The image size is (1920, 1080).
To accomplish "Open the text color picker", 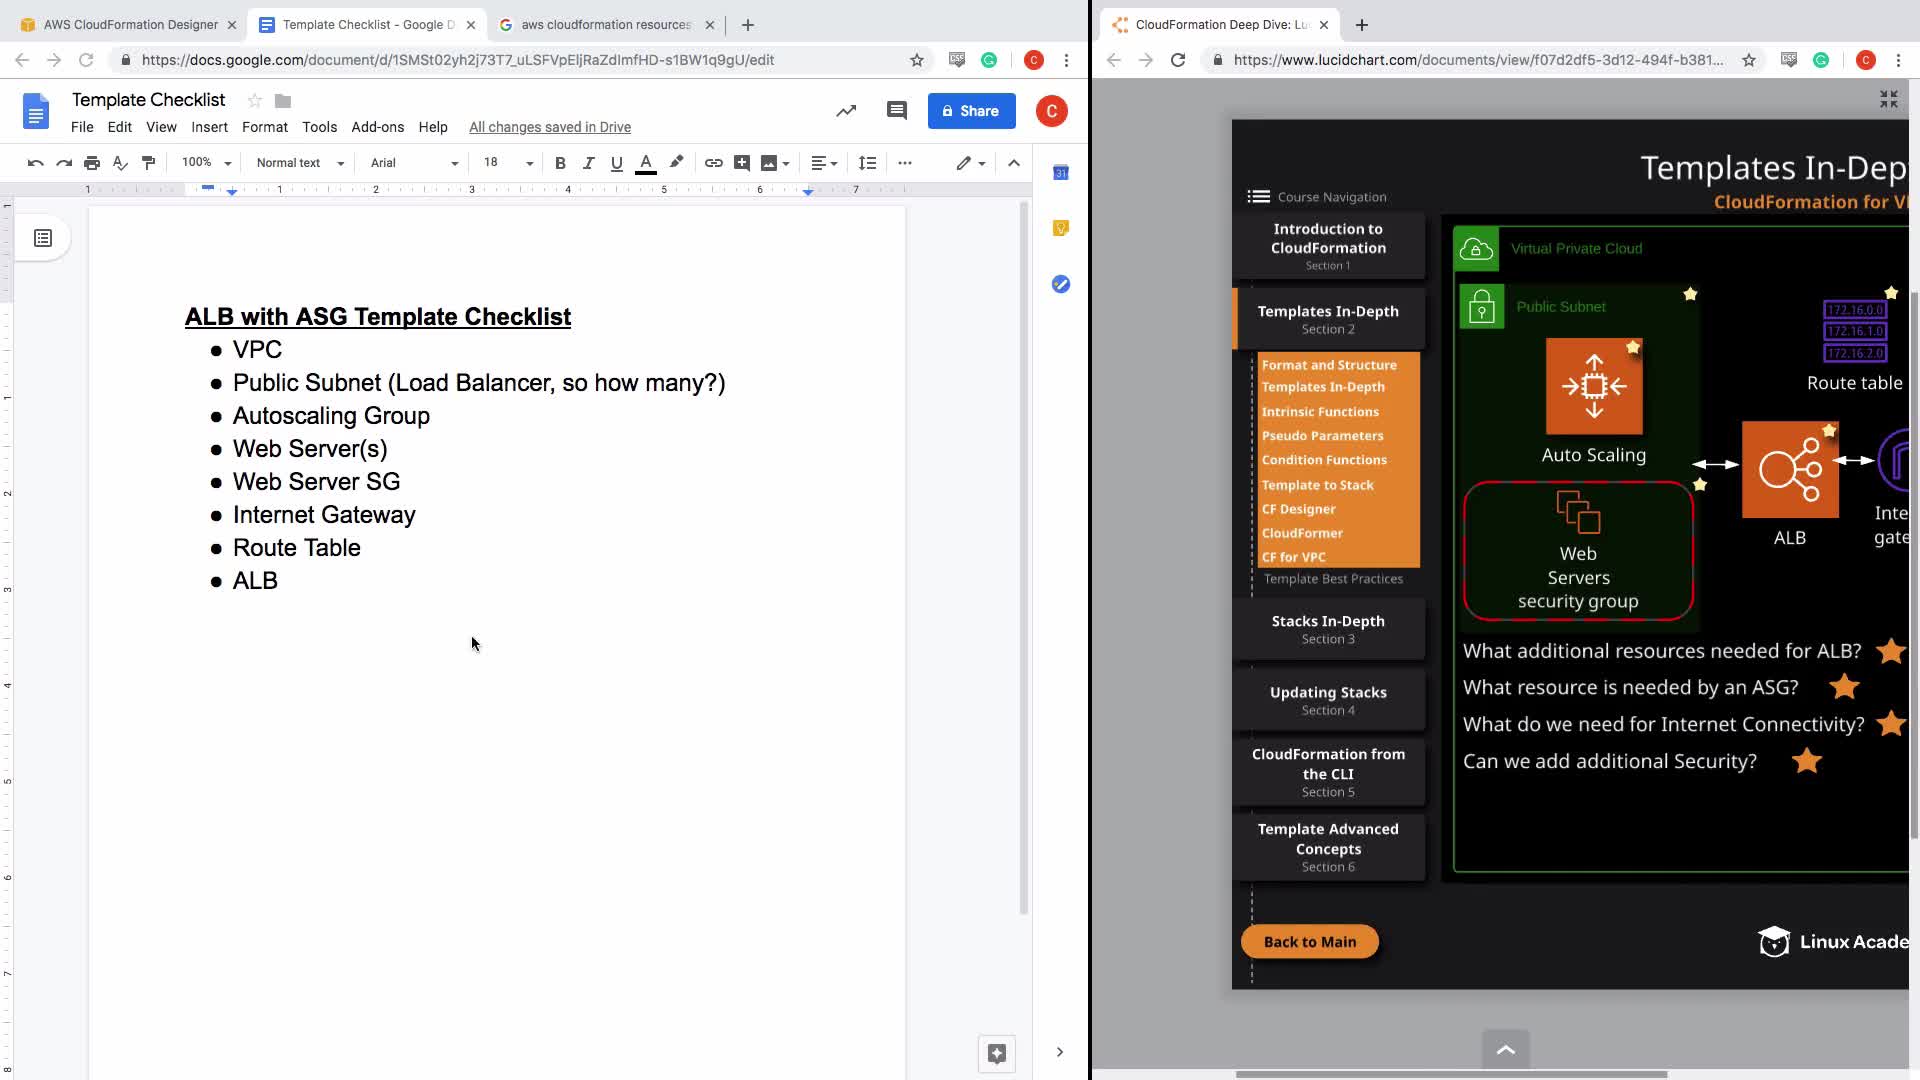I will tap(646, 163).
